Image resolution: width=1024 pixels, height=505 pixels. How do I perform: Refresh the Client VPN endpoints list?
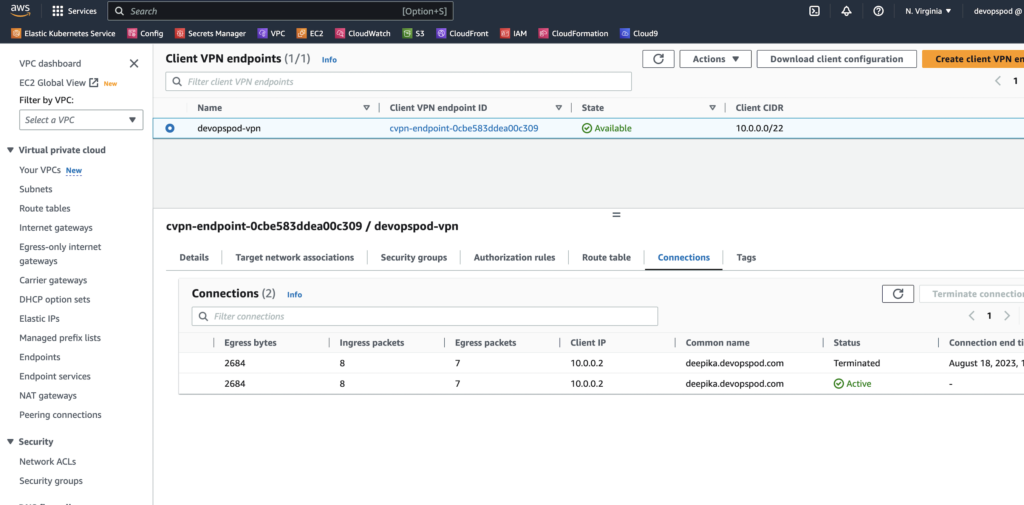[658, 59]
